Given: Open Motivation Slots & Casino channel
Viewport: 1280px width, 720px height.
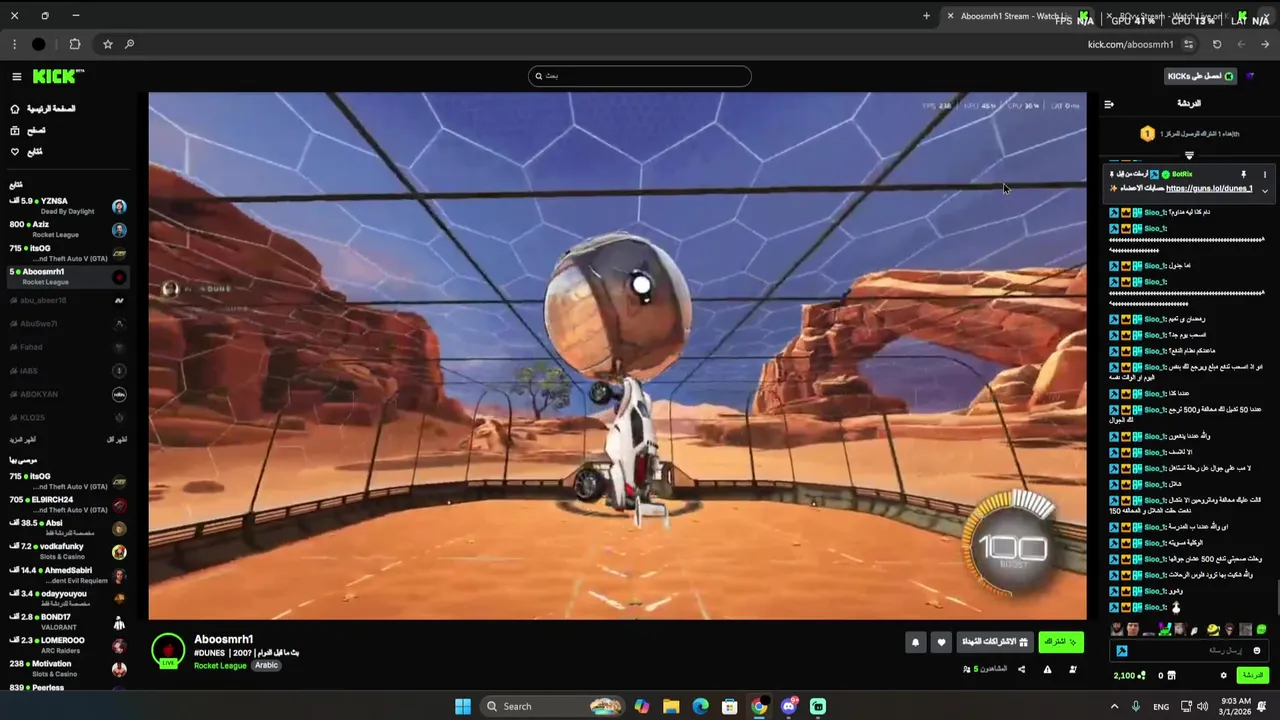Looking at the screenshot, I should (68, 668).
